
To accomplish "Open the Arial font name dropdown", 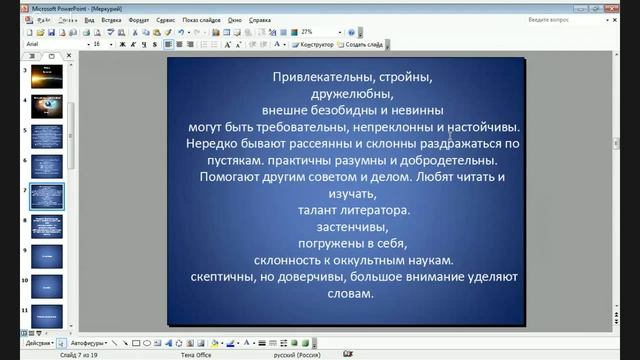I will pos(89,44).
